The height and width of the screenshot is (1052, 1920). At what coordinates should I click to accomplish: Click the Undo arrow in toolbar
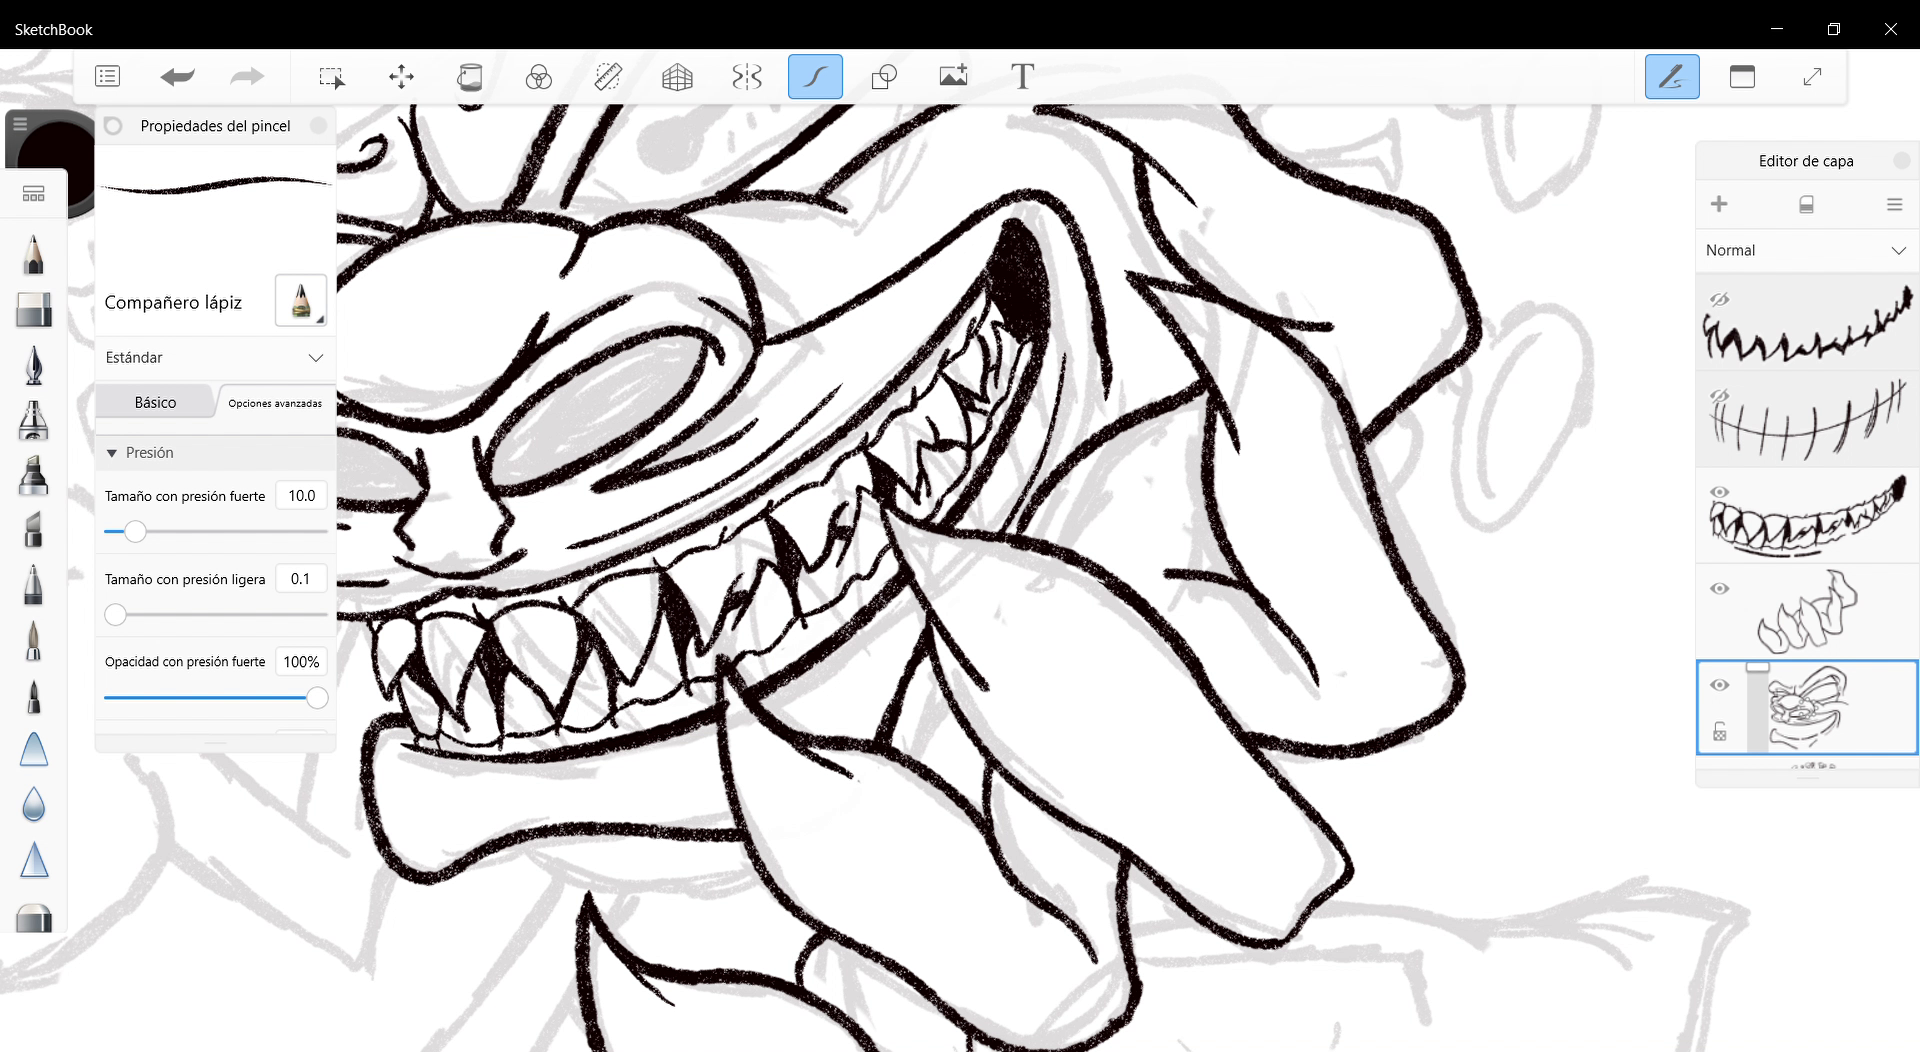(x=177, y=77)
